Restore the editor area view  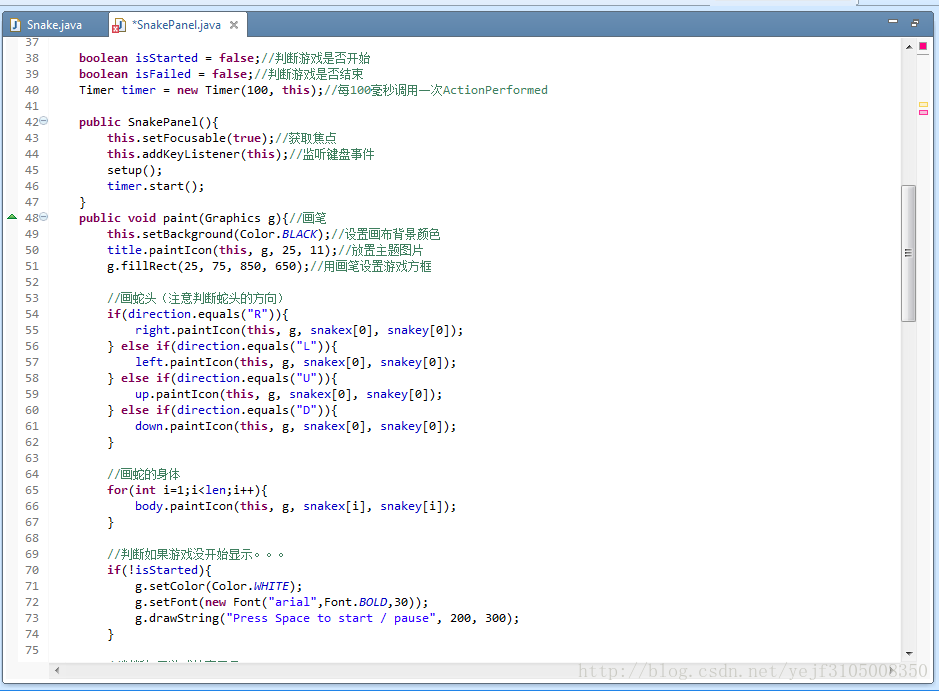coord(915,23)
